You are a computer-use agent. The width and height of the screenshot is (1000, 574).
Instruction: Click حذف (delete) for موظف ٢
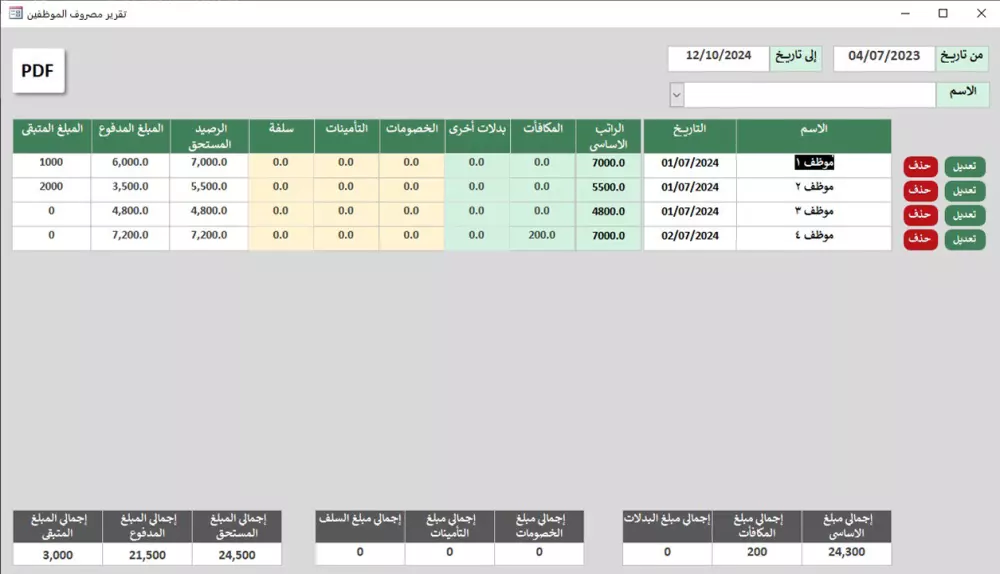click(x=920, y=191)
